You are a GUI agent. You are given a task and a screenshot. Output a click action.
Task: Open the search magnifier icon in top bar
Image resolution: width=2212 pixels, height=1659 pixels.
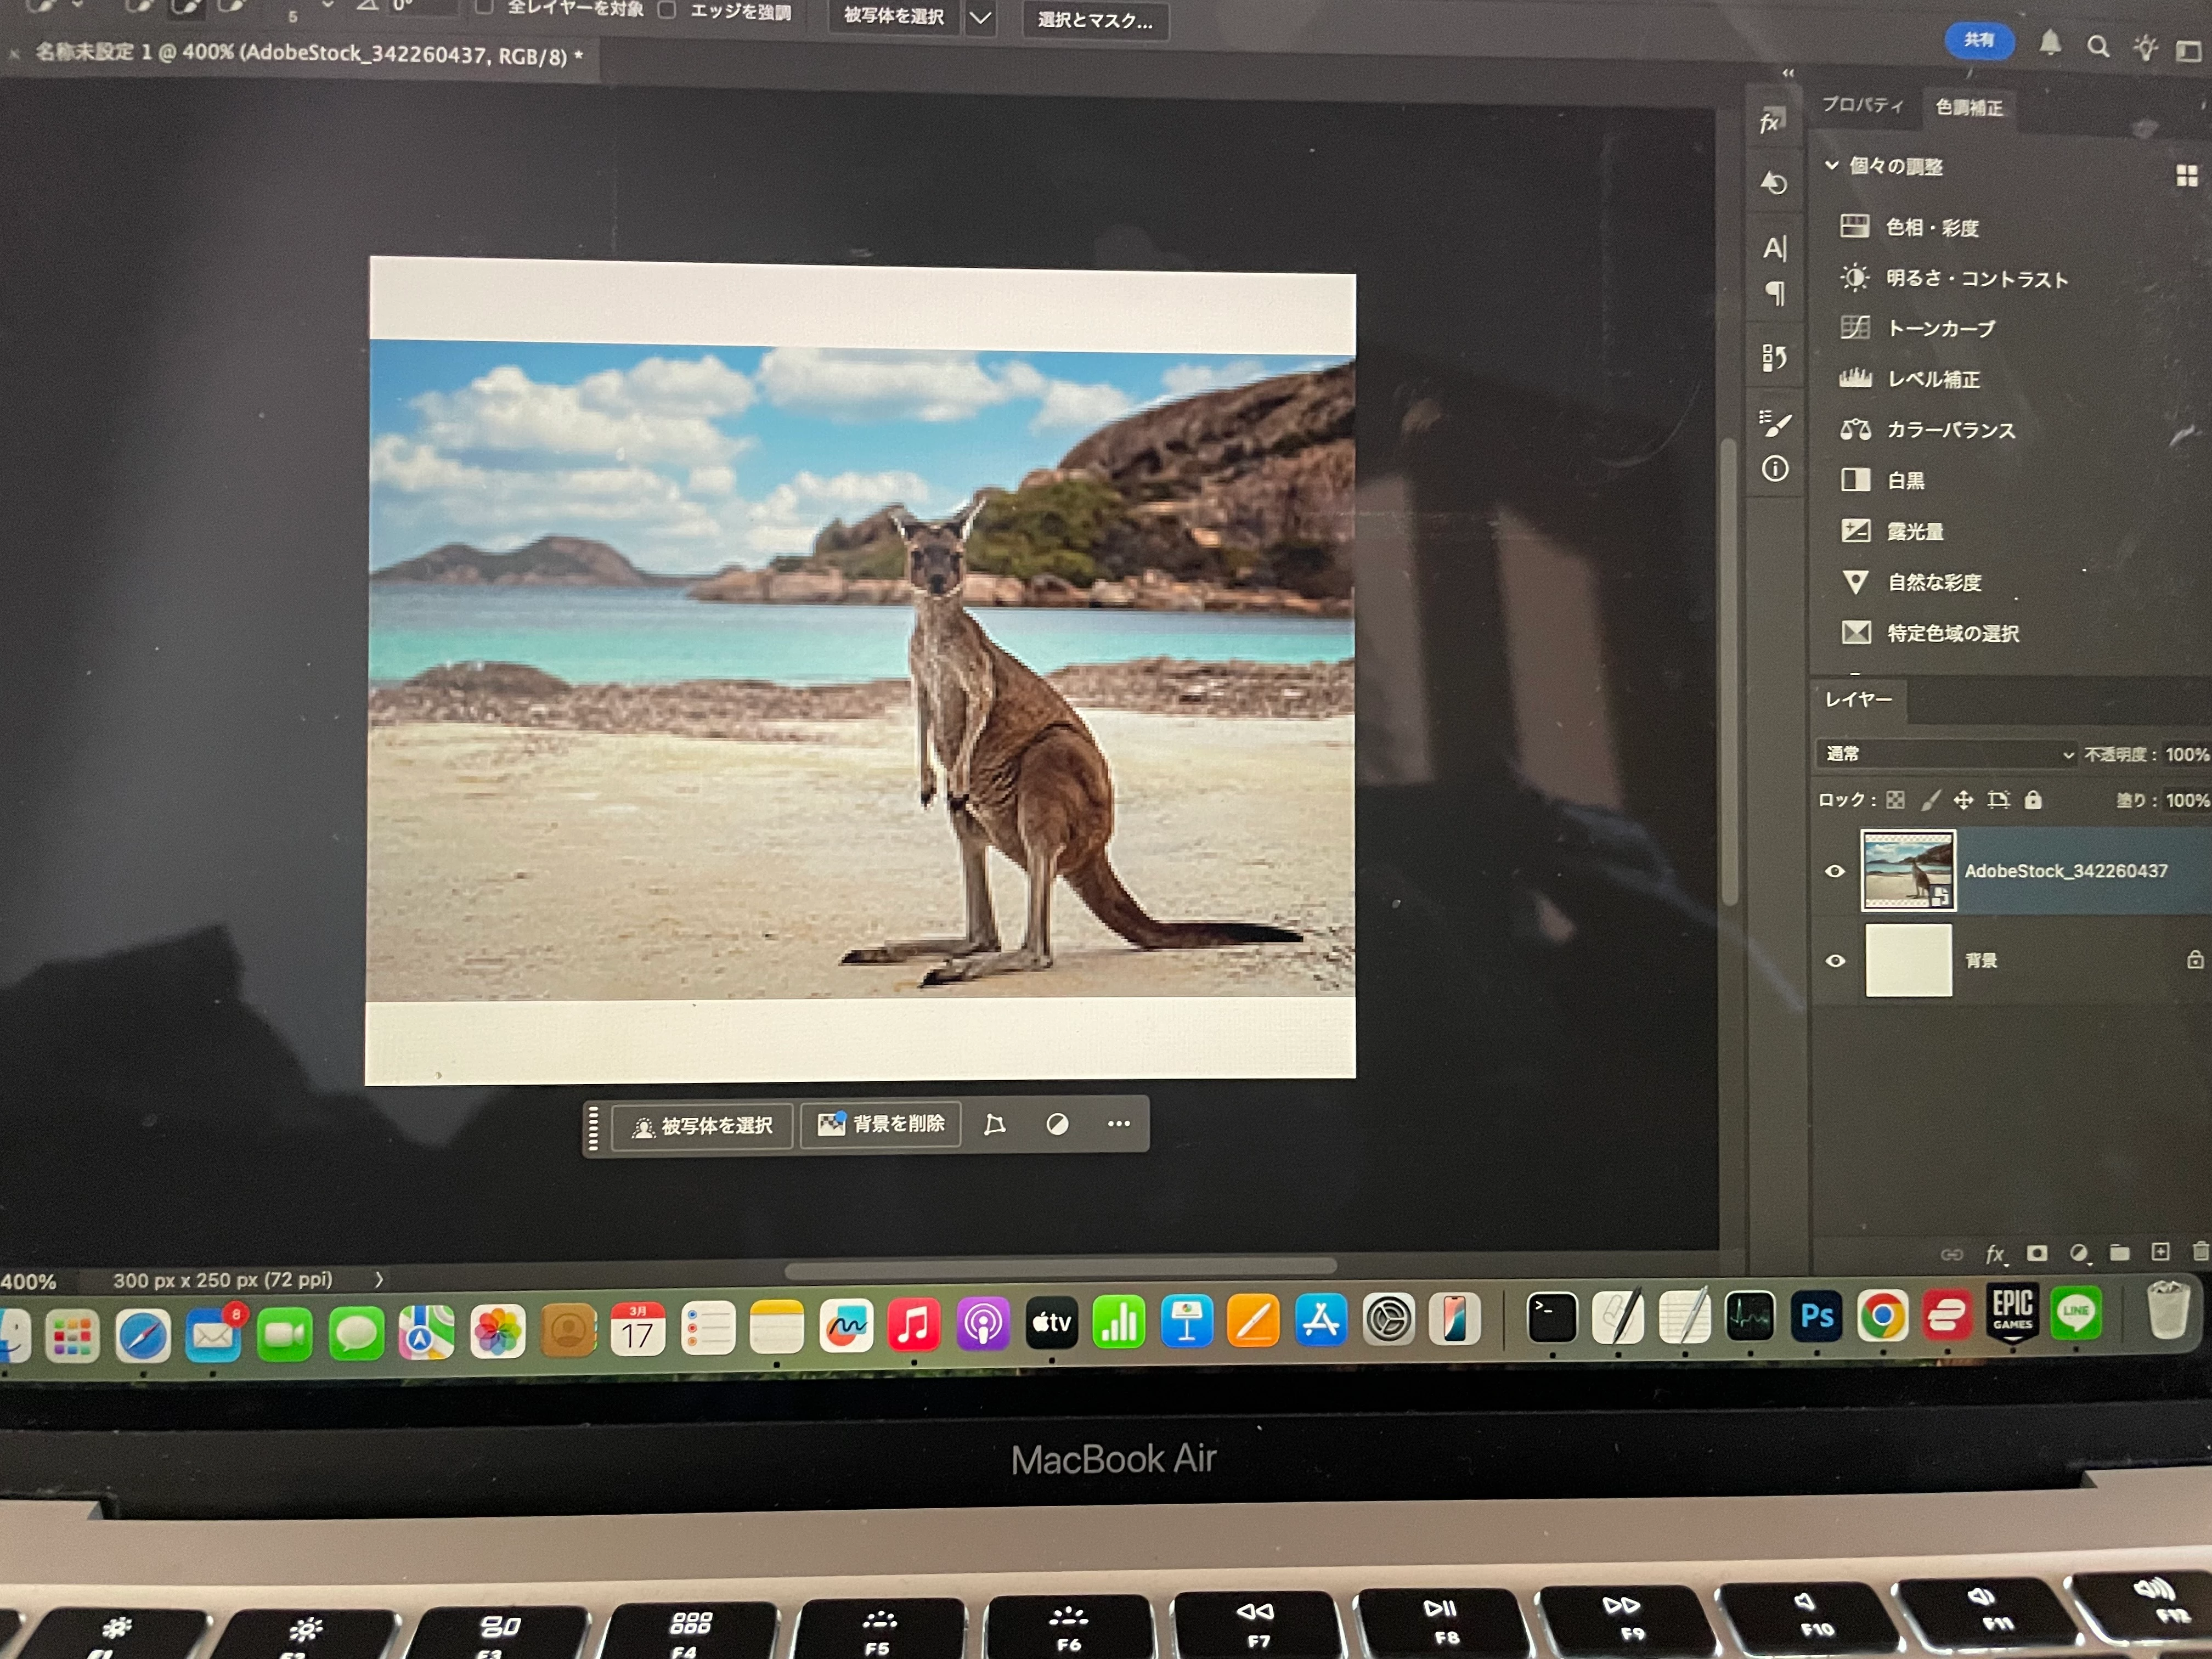[x=2098, y=47]
